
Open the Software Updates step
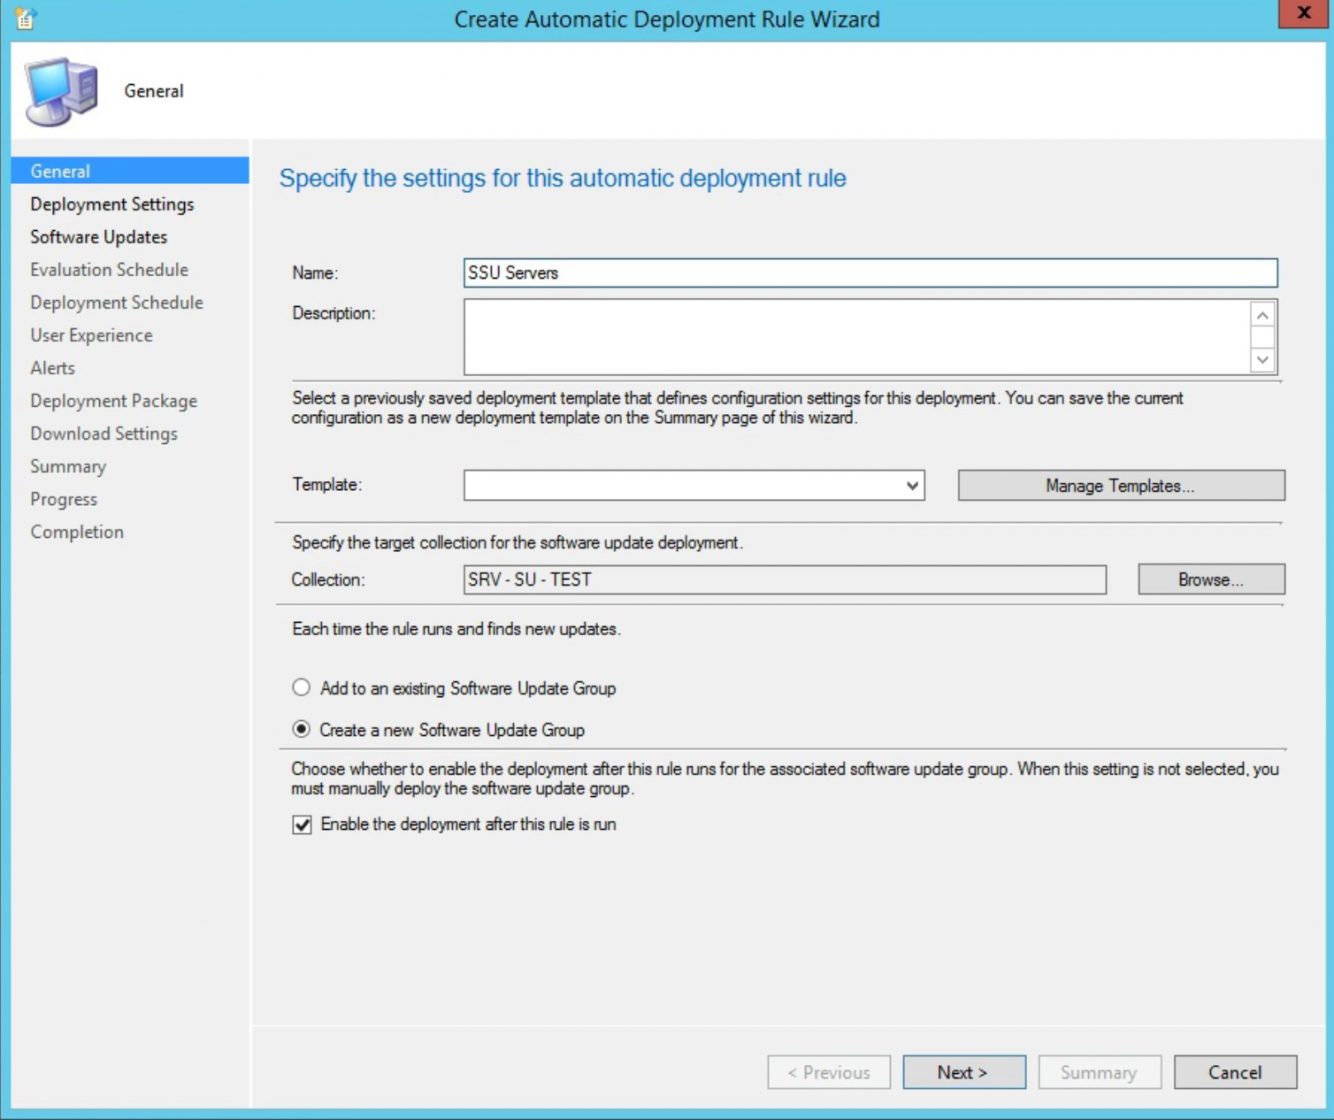pyautogui.click(x=98, y=237)
